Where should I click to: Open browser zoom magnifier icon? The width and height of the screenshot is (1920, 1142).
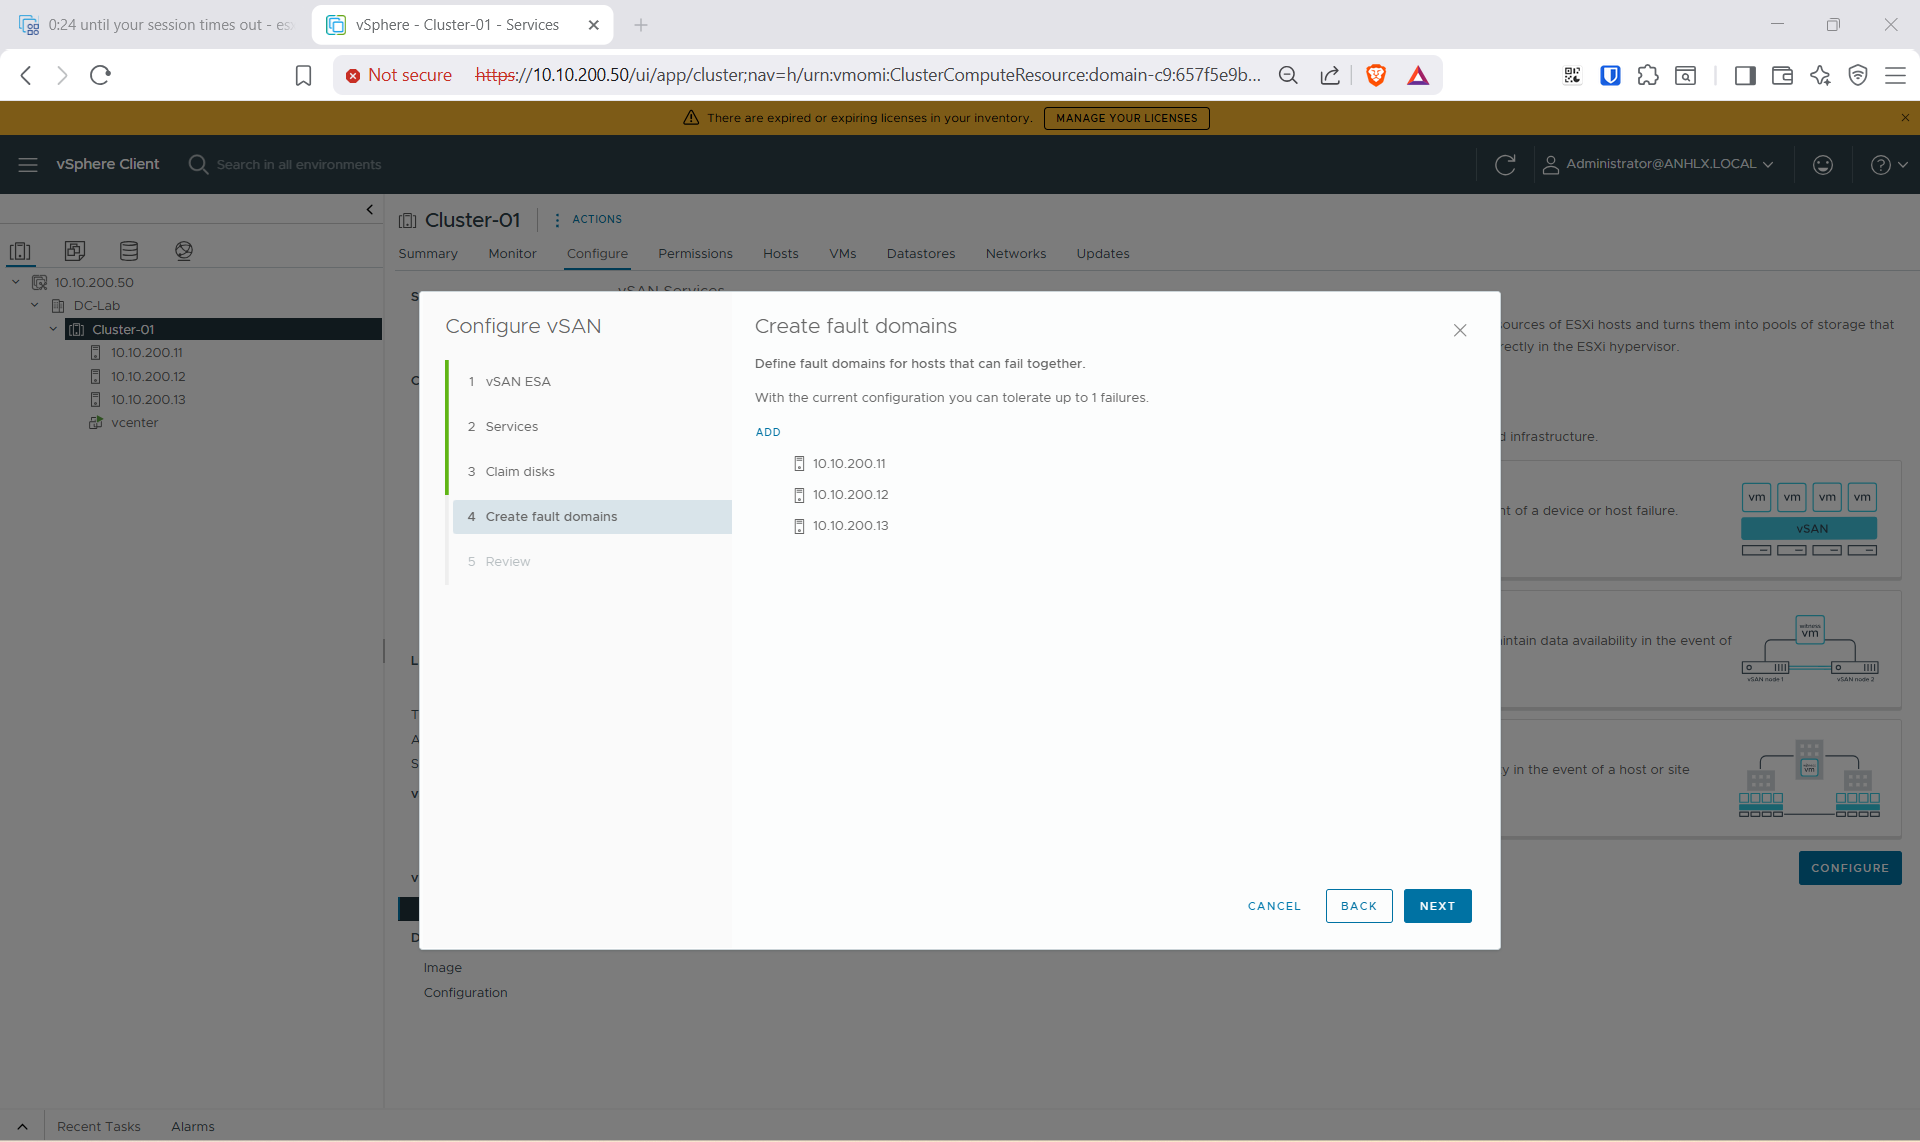click(1288, 75)
